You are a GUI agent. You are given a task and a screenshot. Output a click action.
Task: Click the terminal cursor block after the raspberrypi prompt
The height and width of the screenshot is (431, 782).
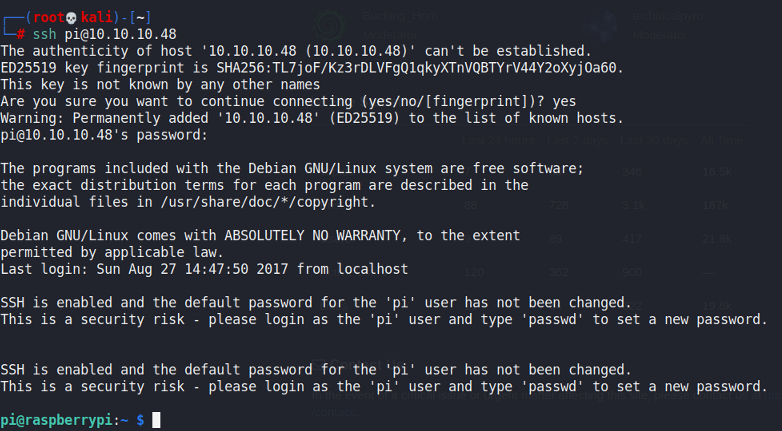click(x=156, y=420)
